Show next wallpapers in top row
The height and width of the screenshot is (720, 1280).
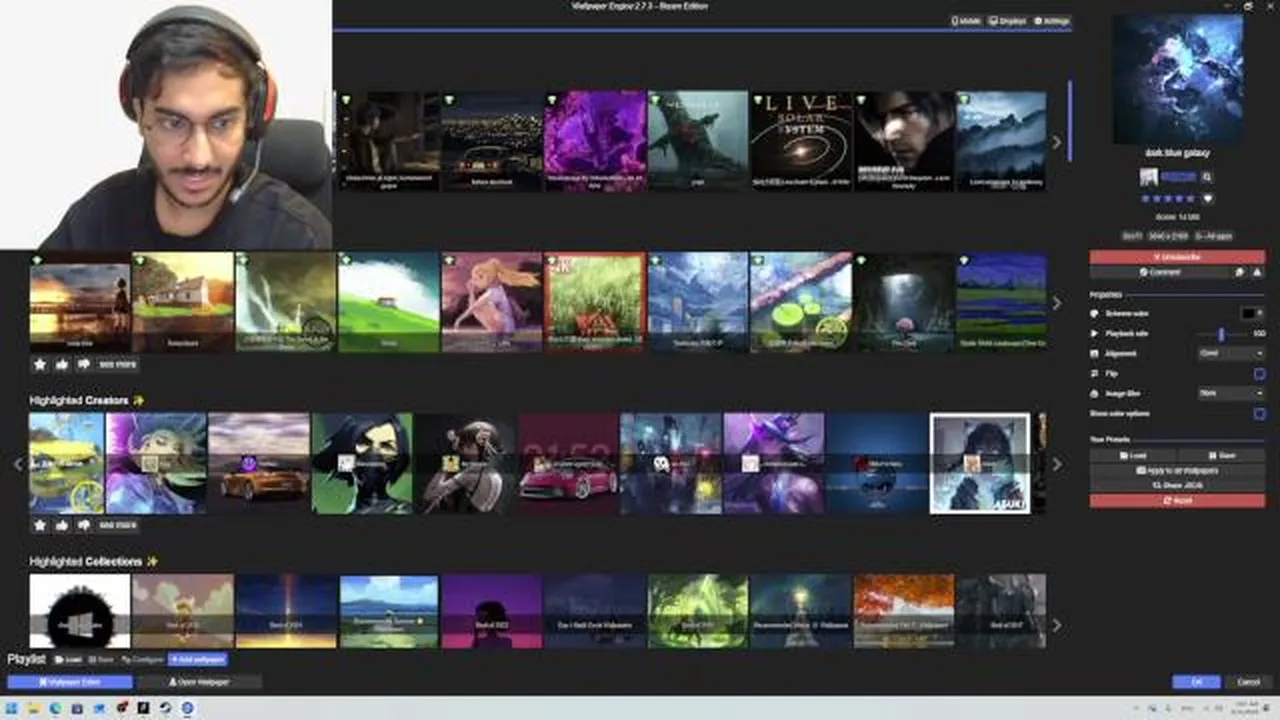(x=1056, y=142)
